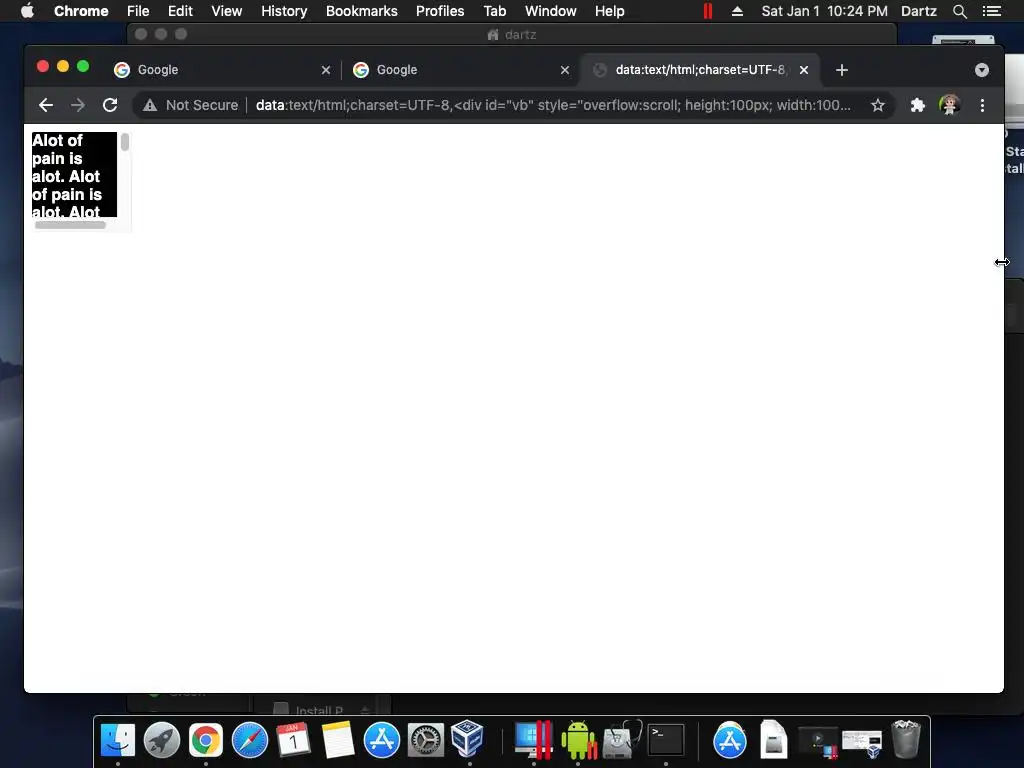This screenshot has height=768, width=1024.
Task: Click the red Parallels menu bar icon
Action: [708, 11]
